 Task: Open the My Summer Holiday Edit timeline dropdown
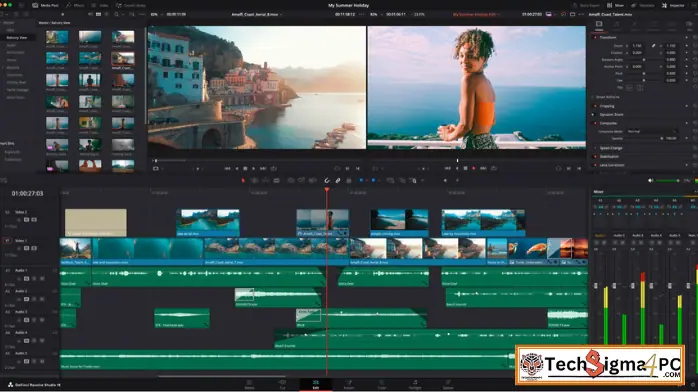(476, 14)
